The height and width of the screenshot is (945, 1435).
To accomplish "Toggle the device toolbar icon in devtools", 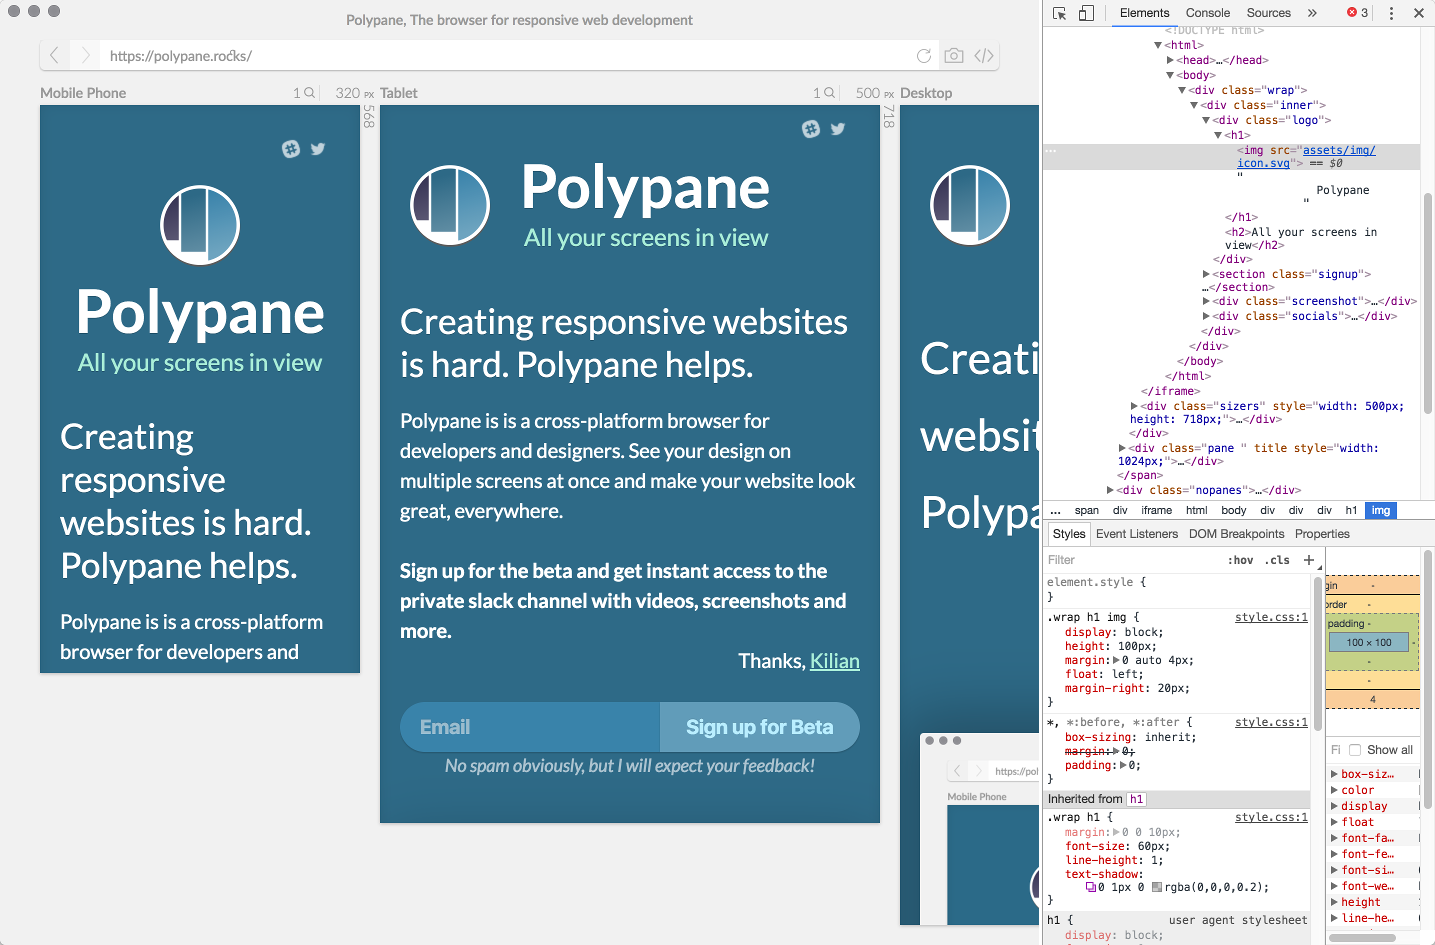I will 1086,13.
